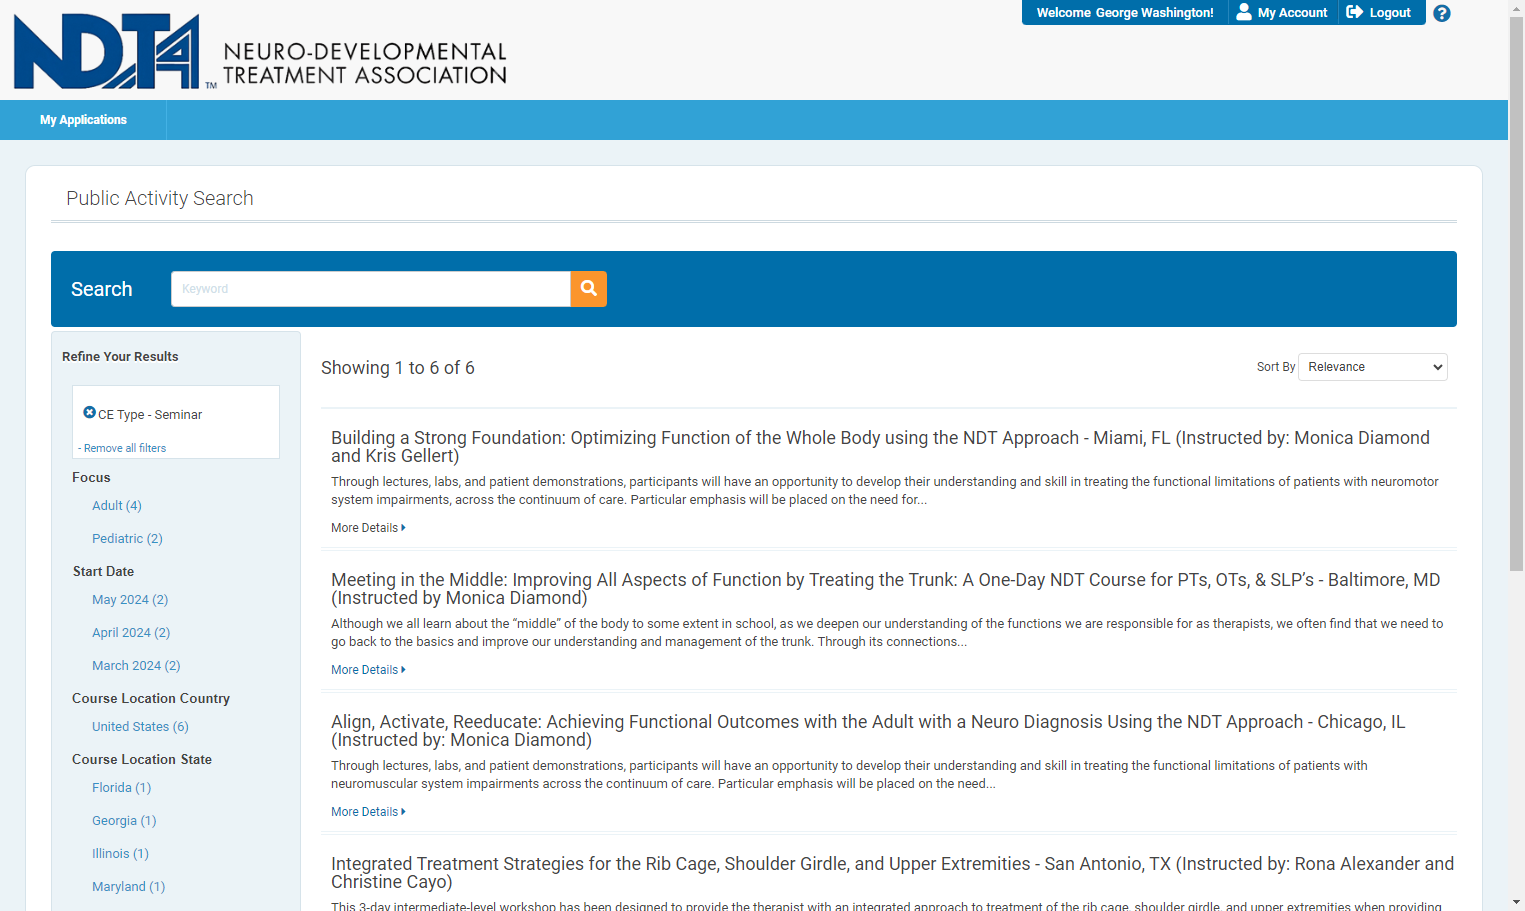This screenshot has width=1525, height=911.
Task: Open Meeting in the Middle course title
Action: click(x=886, y=589)
